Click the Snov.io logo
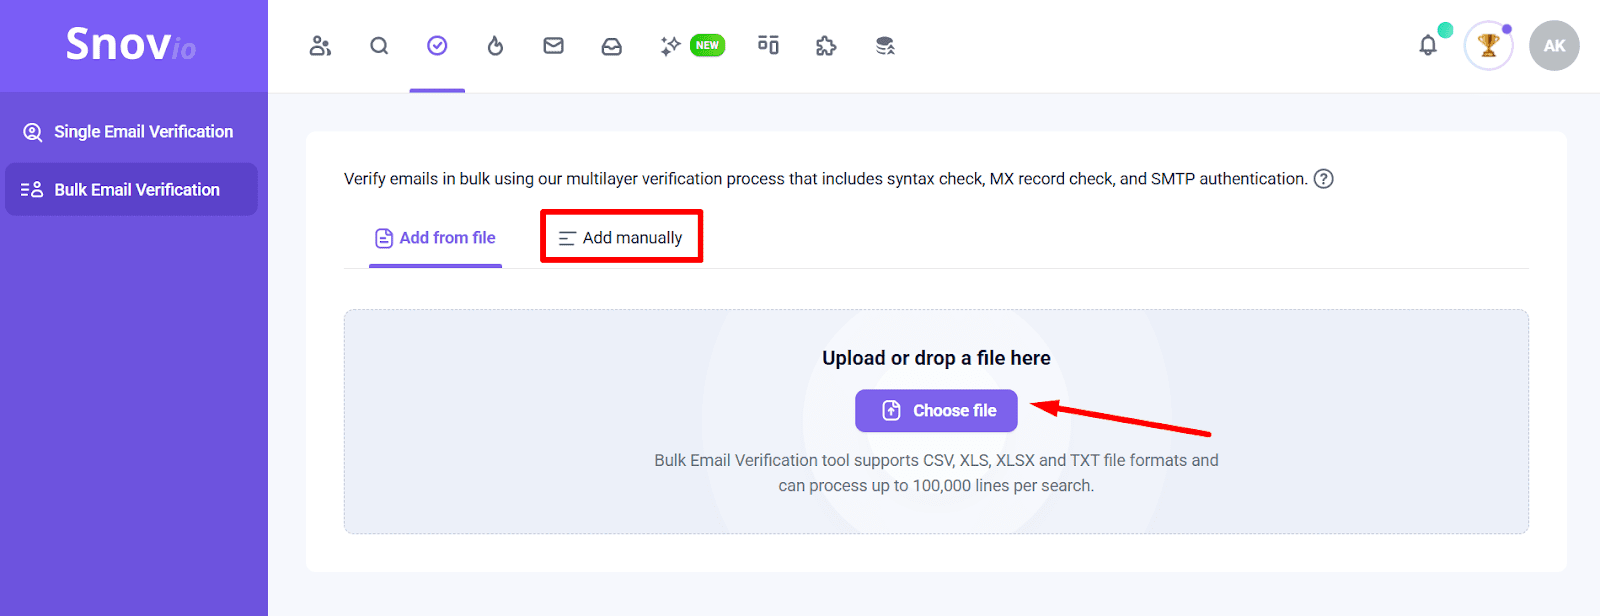1600x616 pixels. (x=131, y=45)
